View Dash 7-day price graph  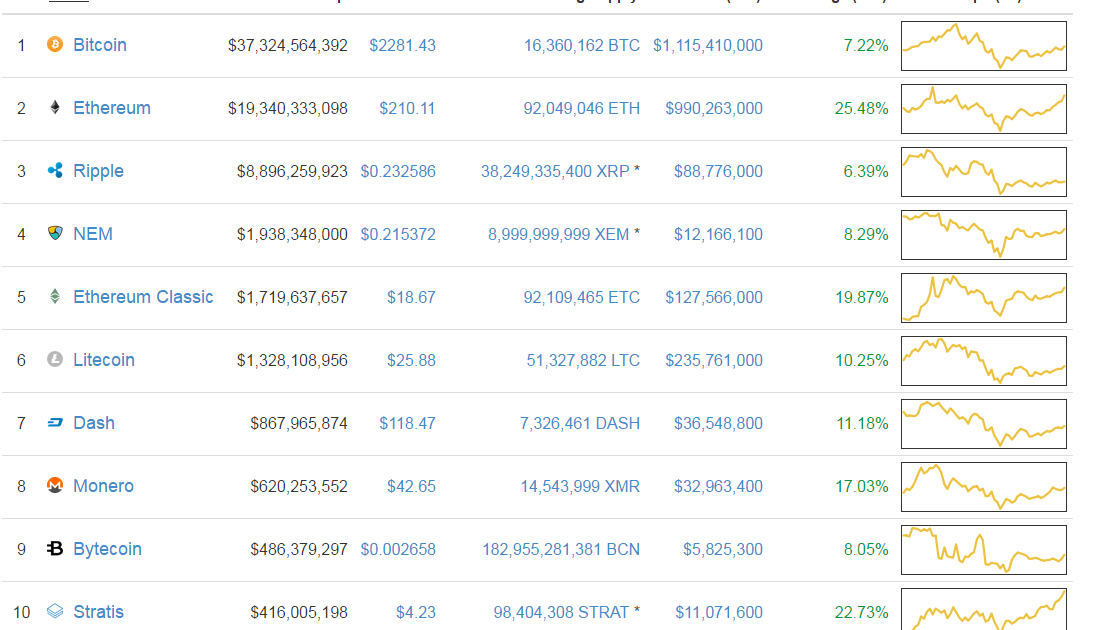tap(984, 424)
